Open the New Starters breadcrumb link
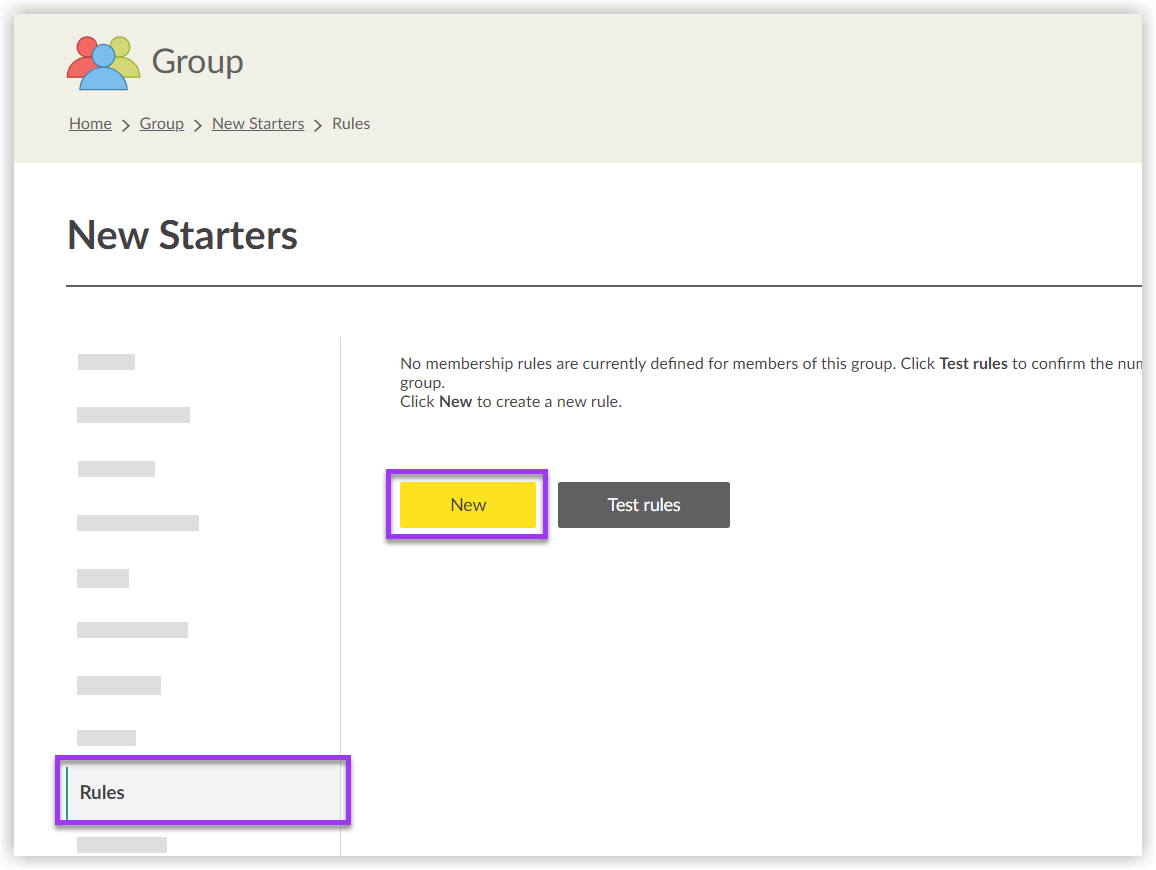Image resolution: width=1156 pixels, height=870 pixels. click(x=257, y=123)
